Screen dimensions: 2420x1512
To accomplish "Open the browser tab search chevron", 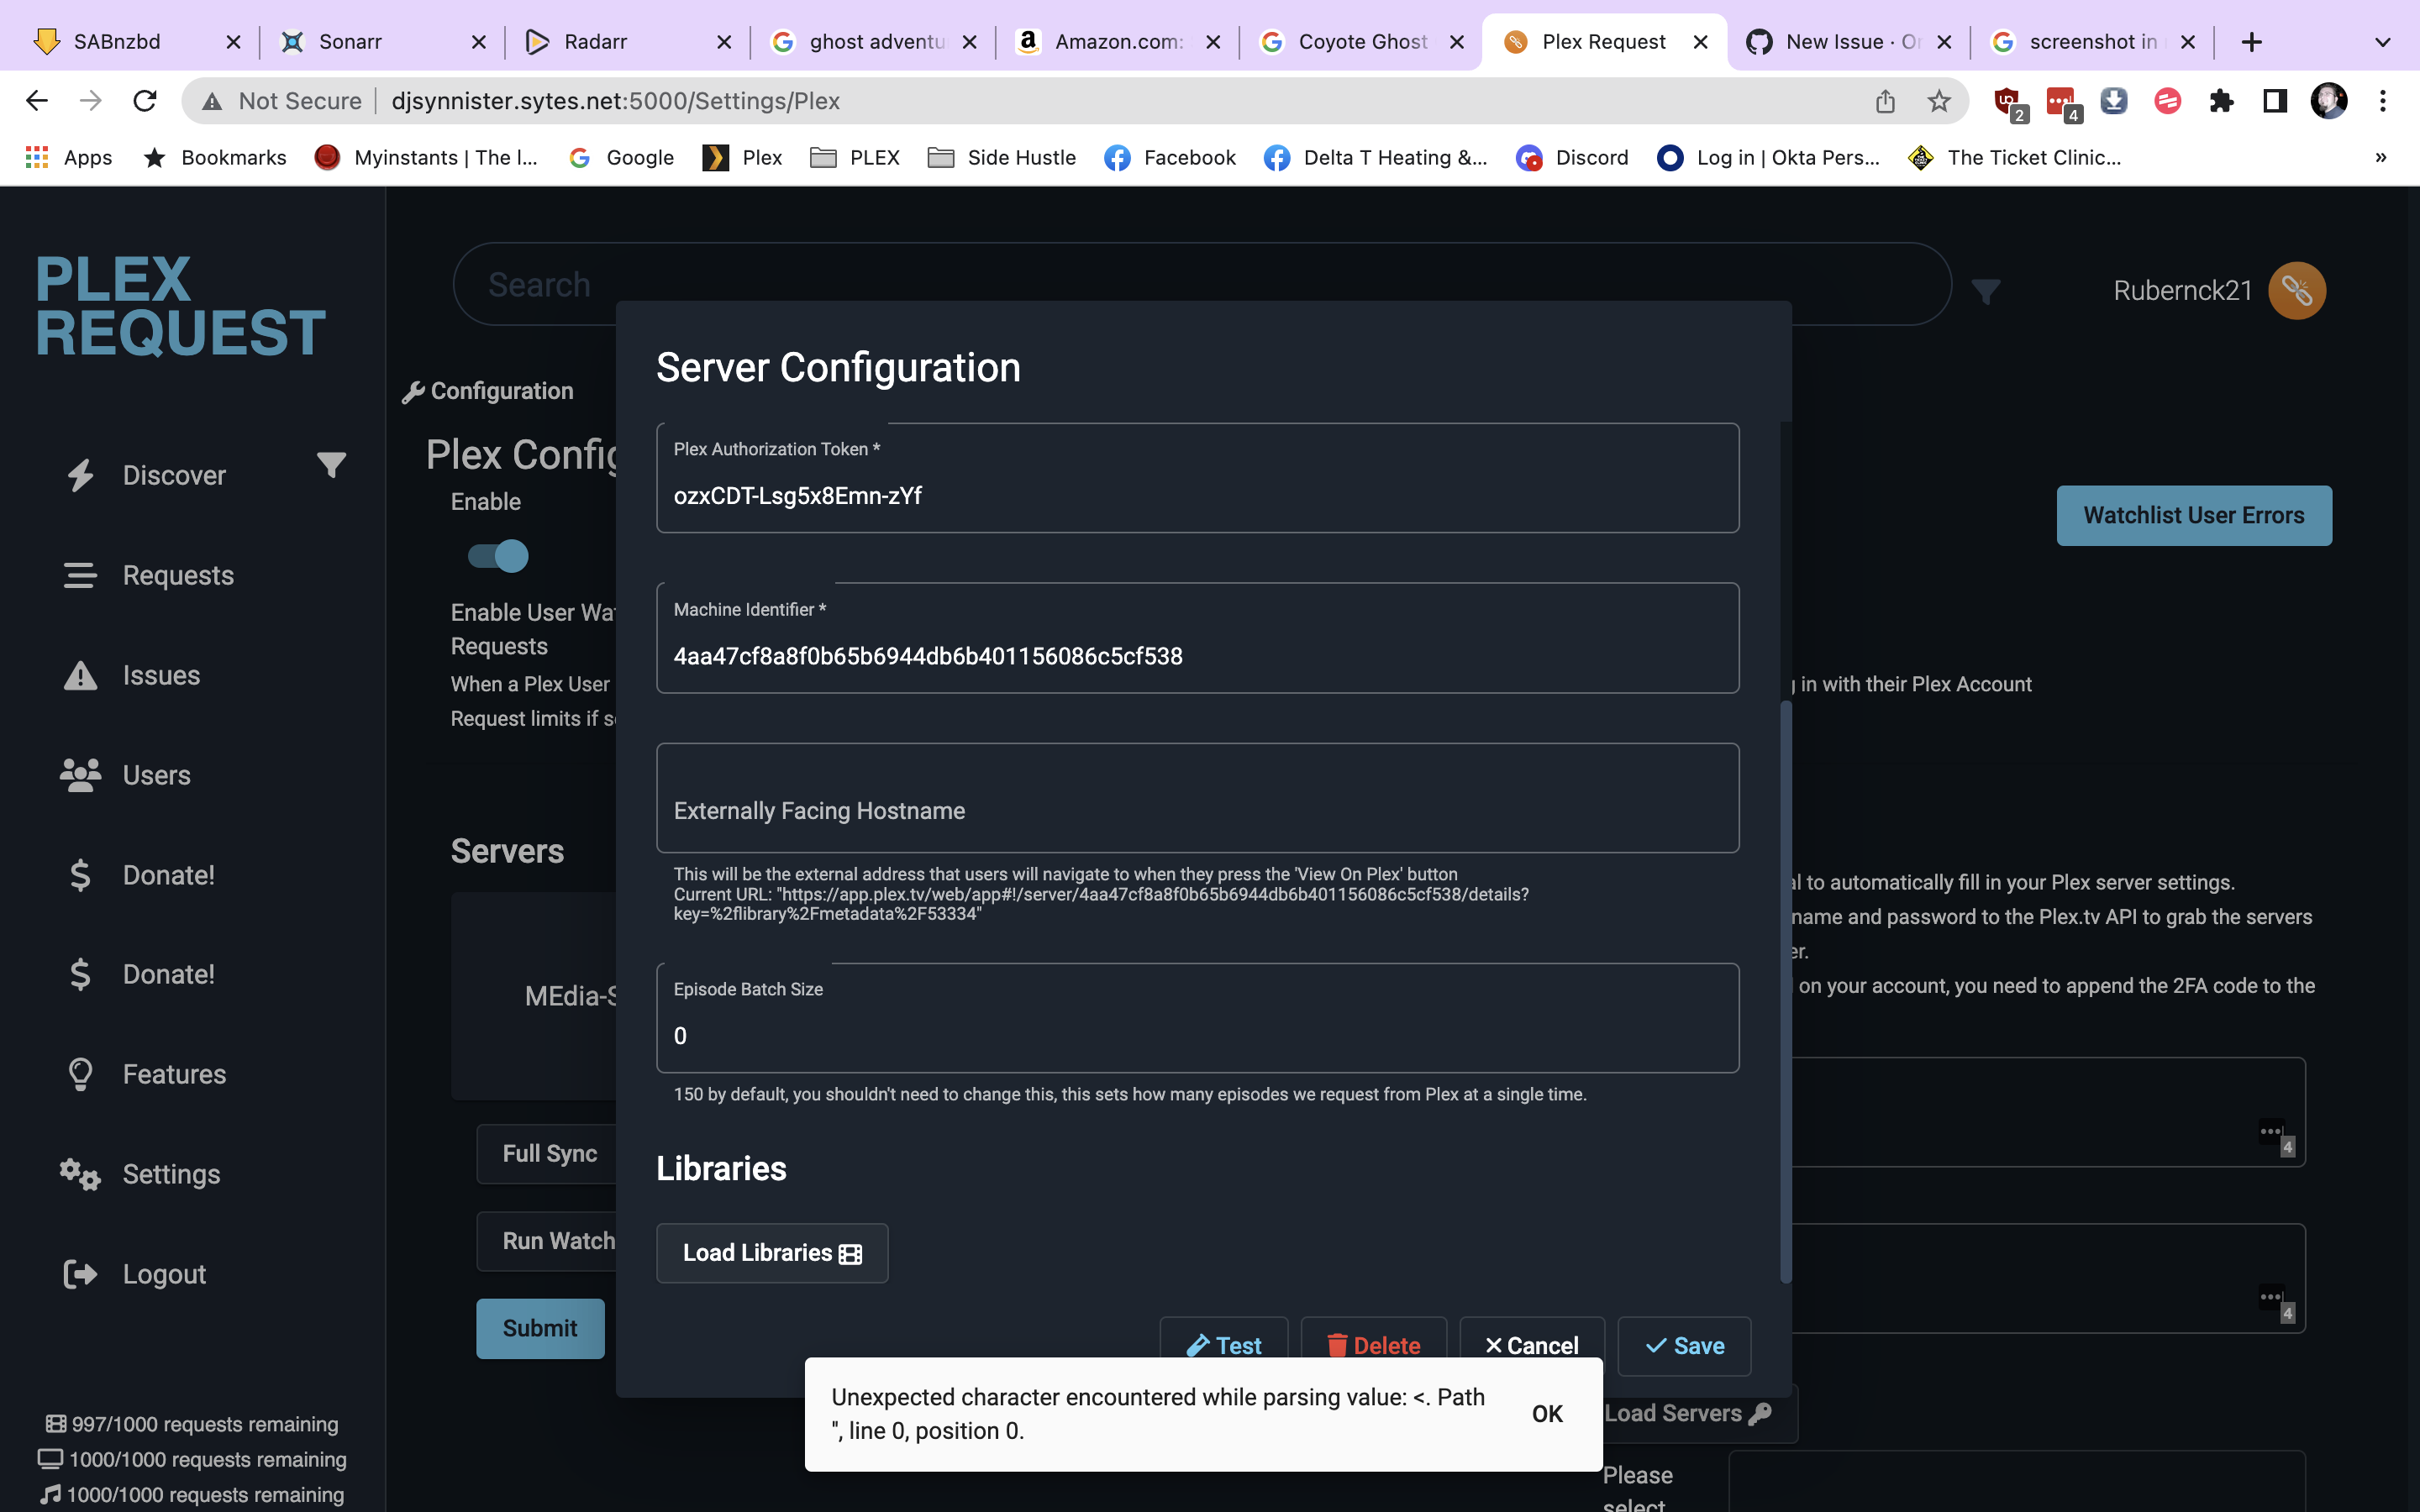I will [2382, 41].
